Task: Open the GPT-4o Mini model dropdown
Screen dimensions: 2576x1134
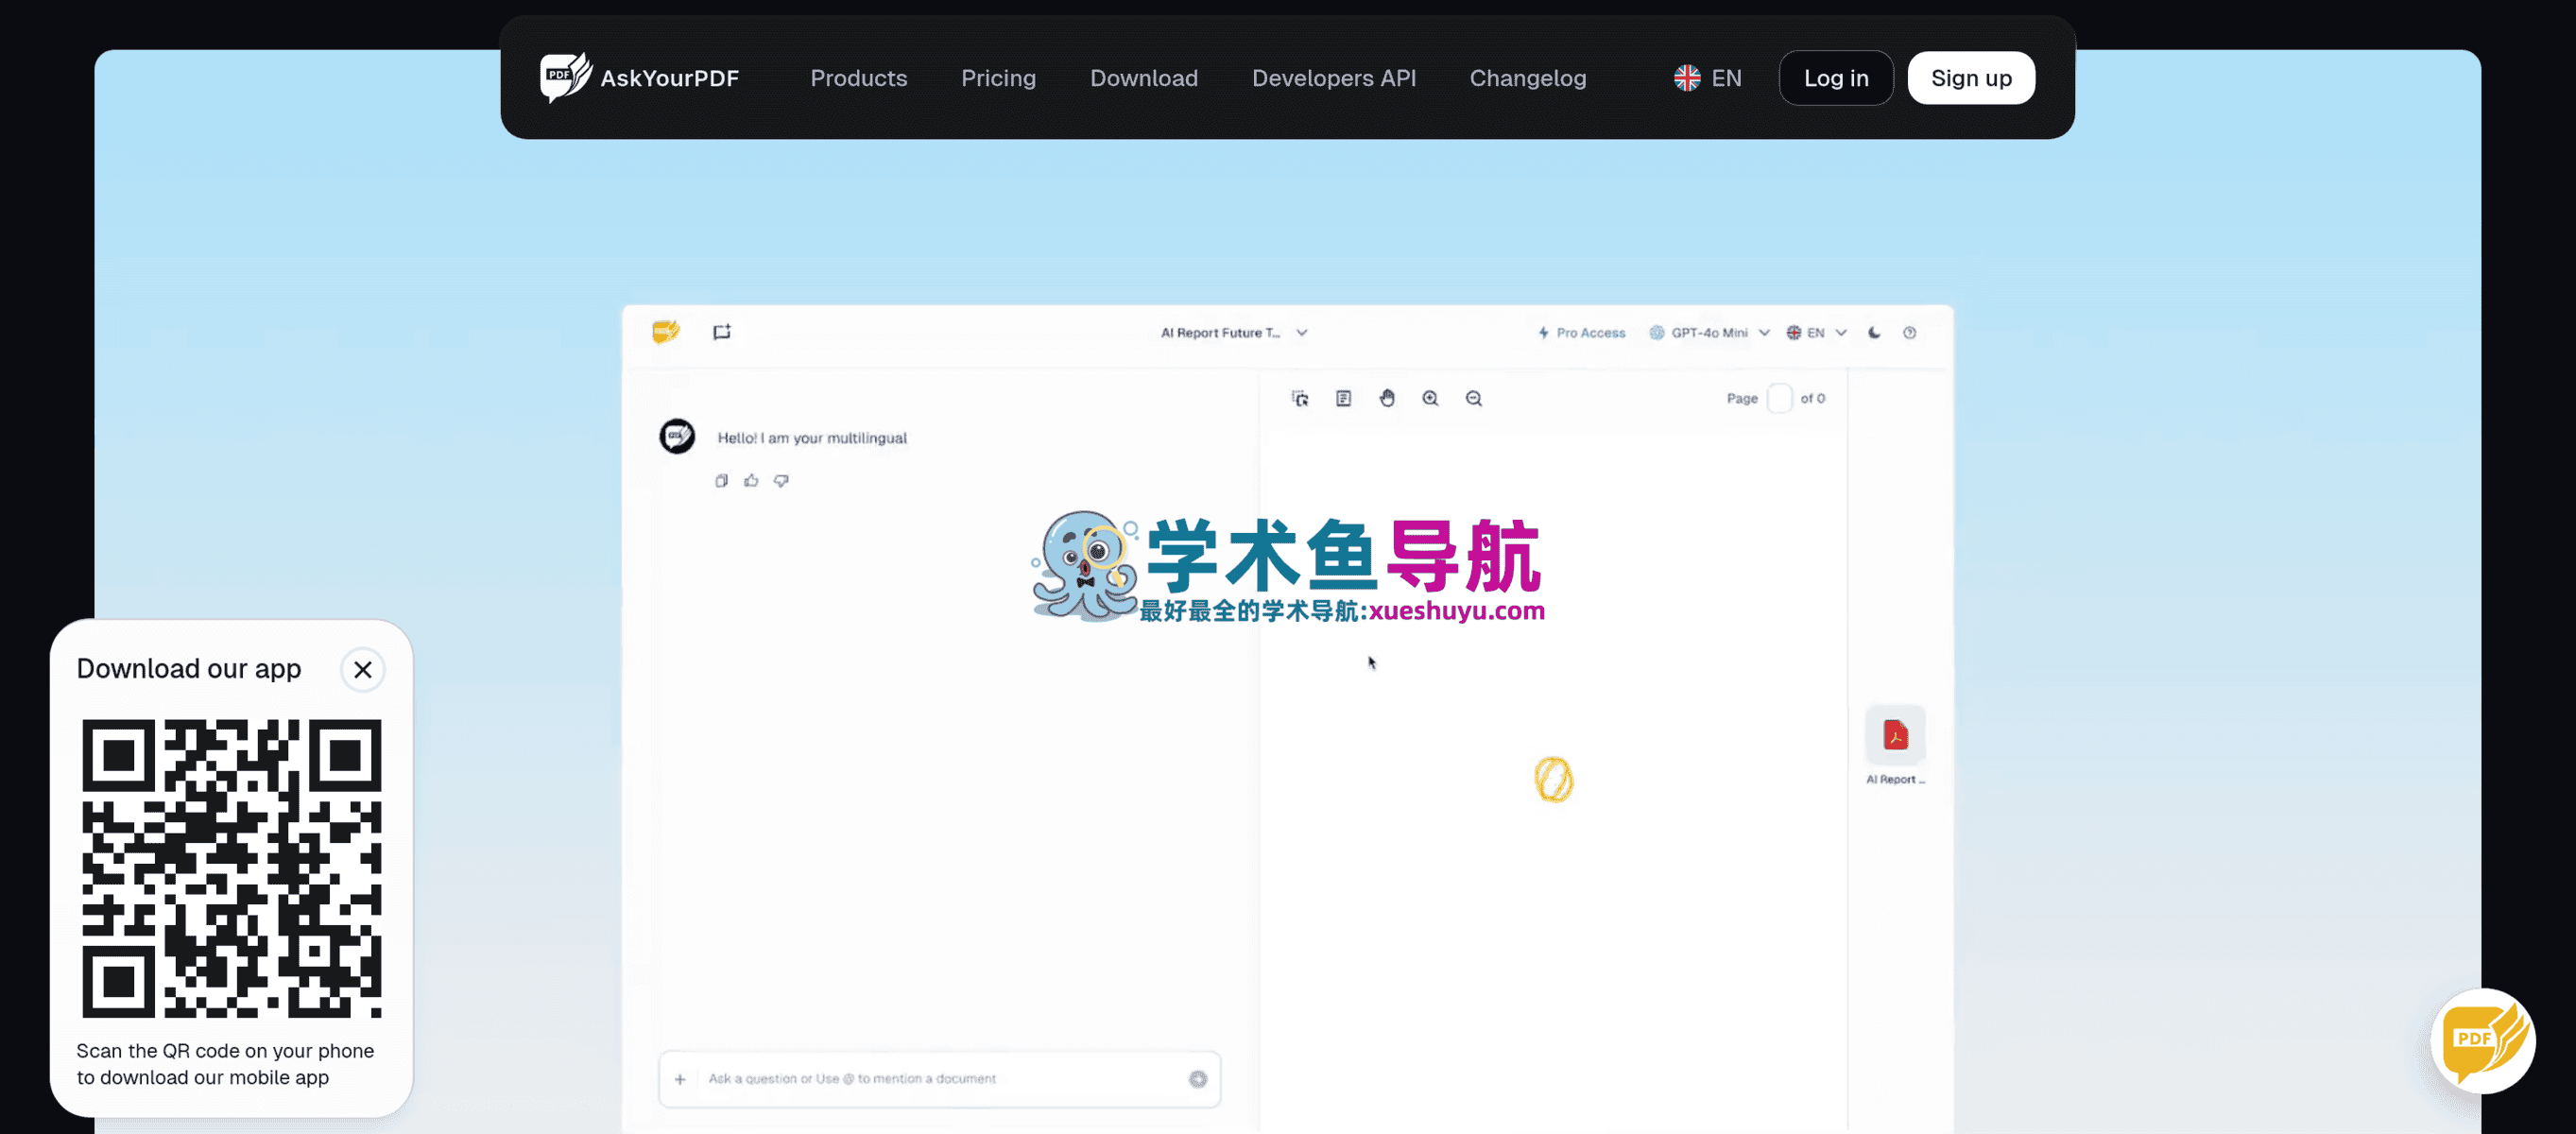Action: [x=1709, y=333]
